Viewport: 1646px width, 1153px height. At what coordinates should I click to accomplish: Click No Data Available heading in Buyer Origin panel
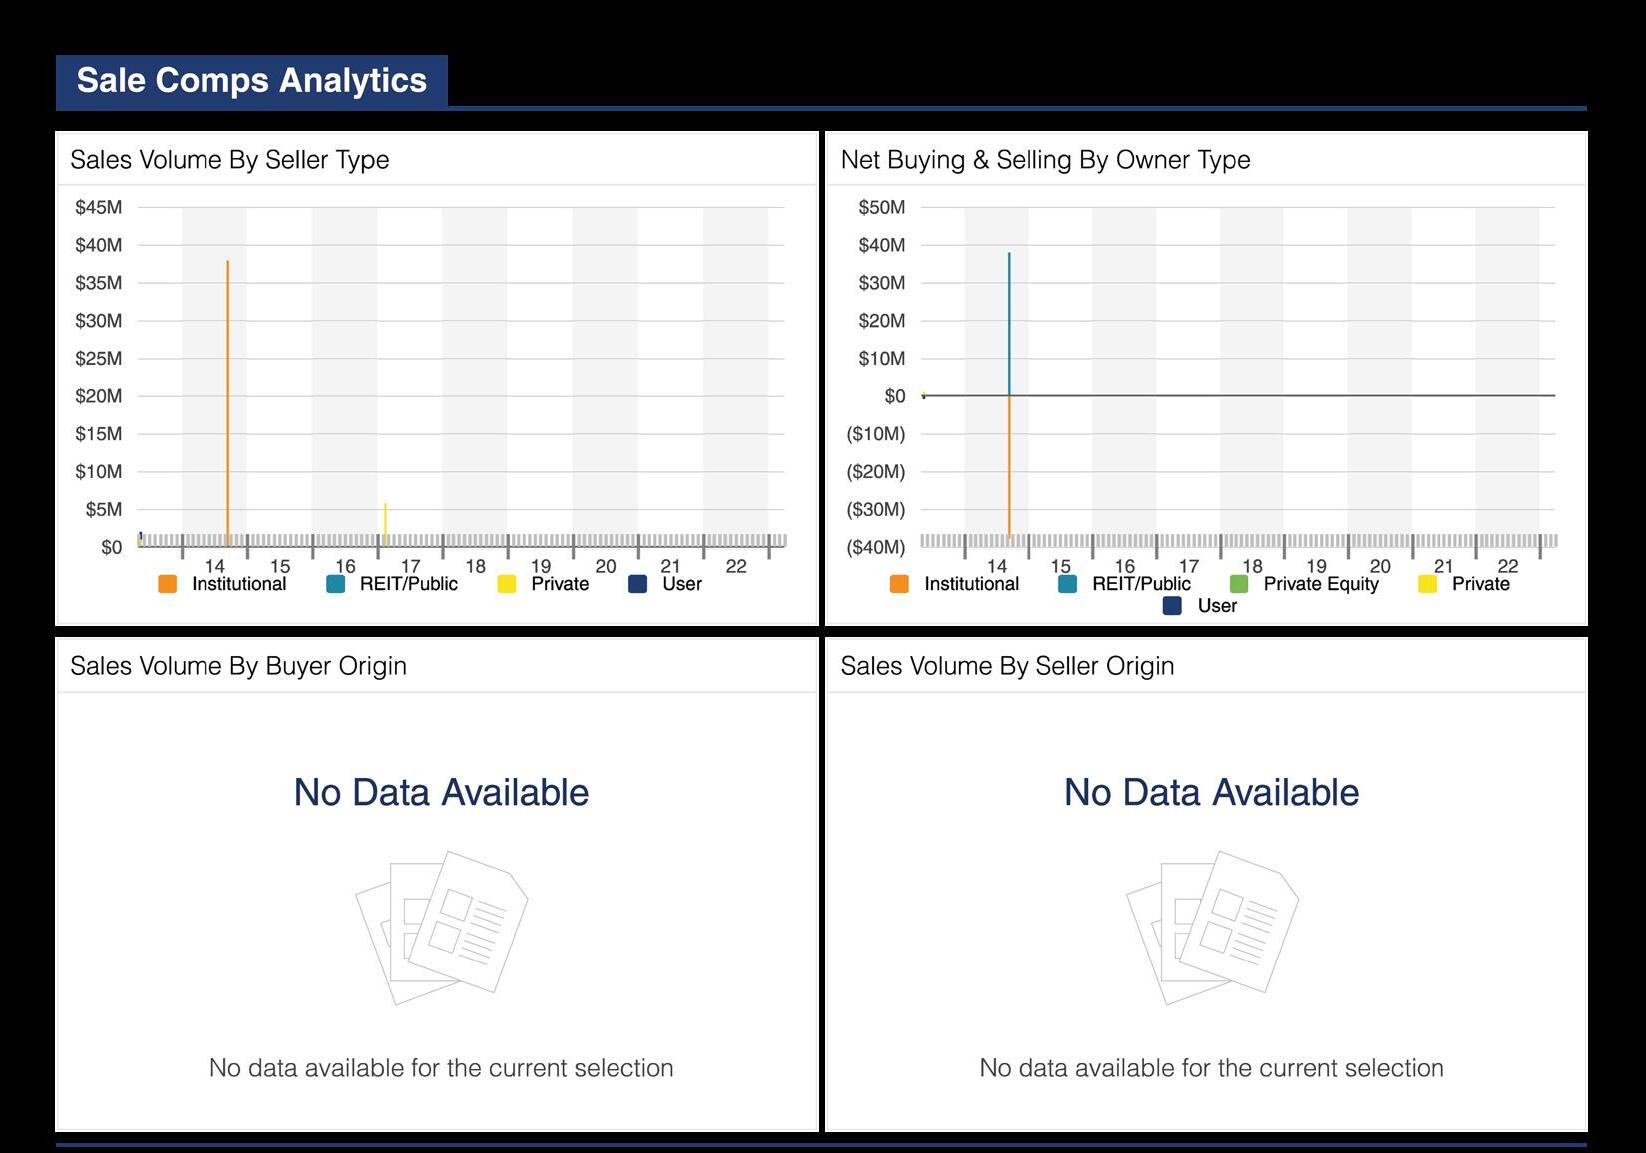tap(441, 792)
